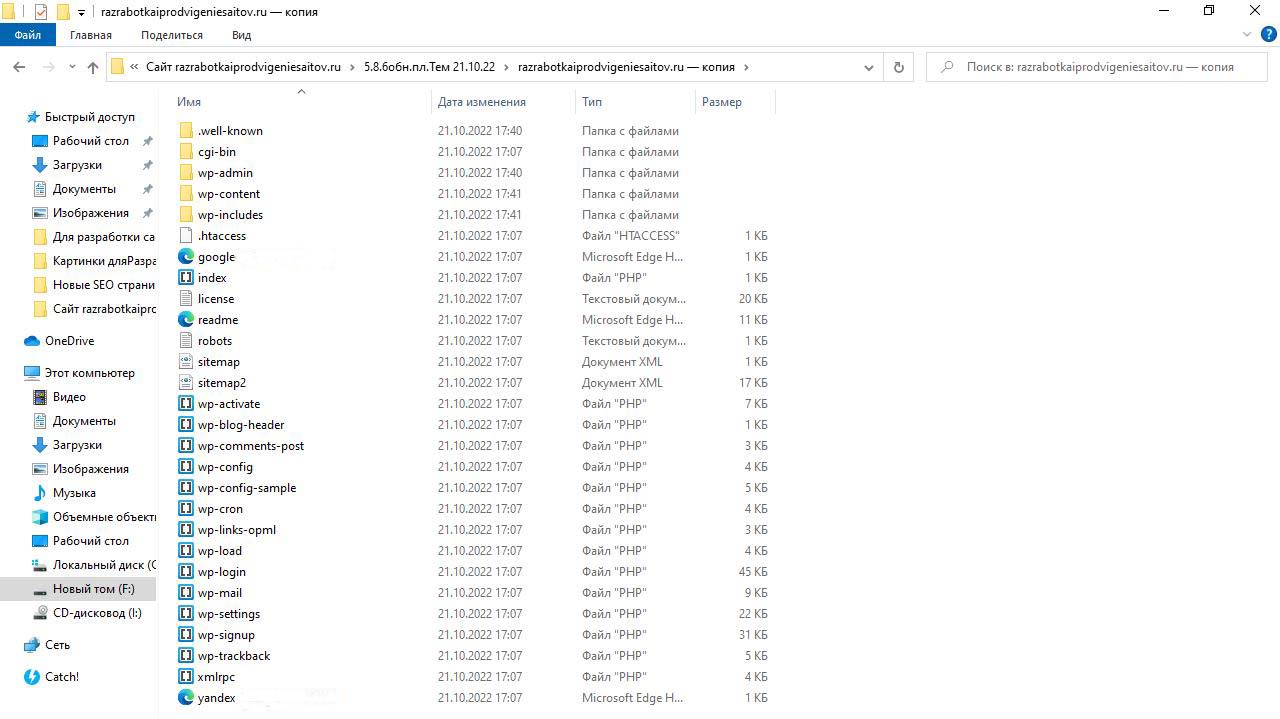
Task: Select the wp-config PHP file icon
Action: pos(186,467)
